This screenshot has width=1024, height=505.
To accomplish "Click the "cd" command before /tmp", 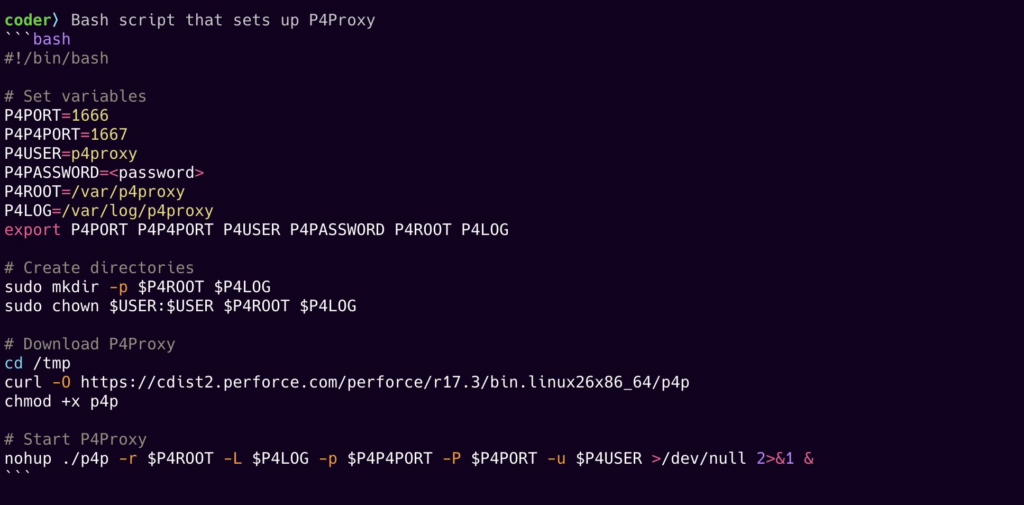I will [x=13, y=363].
